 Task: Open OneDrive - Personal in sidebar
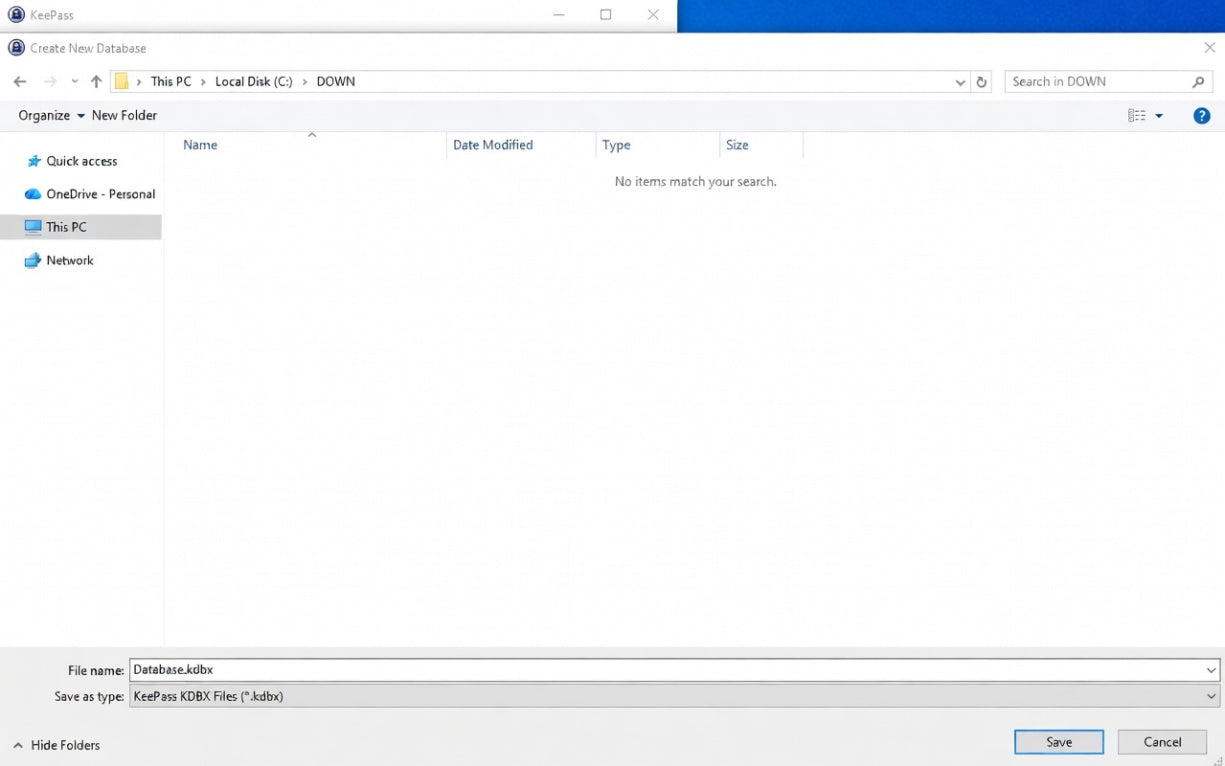[100, 194]
